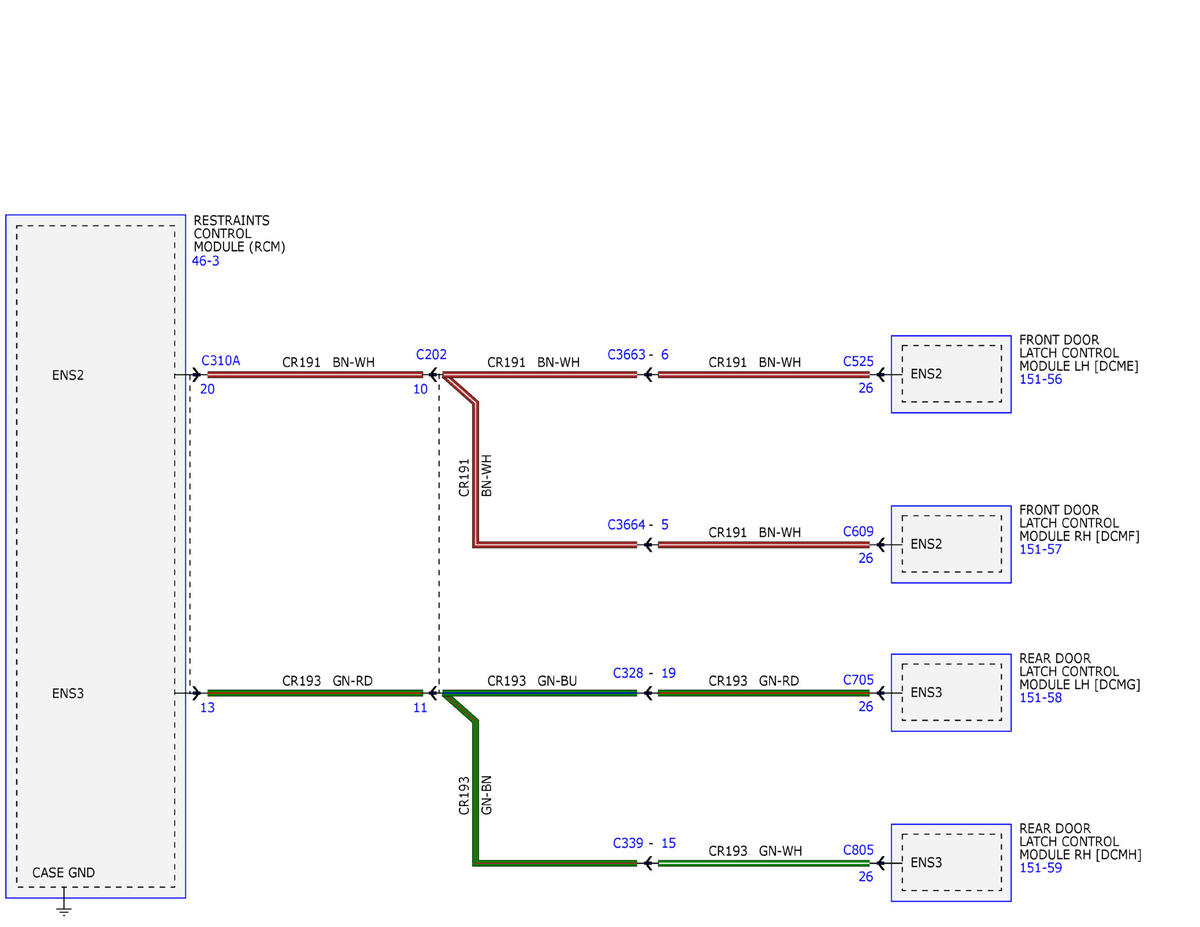The height and width of the screenshot is (927, 1200).
Task: Select the CASE GND text
Action: point(63,873)
